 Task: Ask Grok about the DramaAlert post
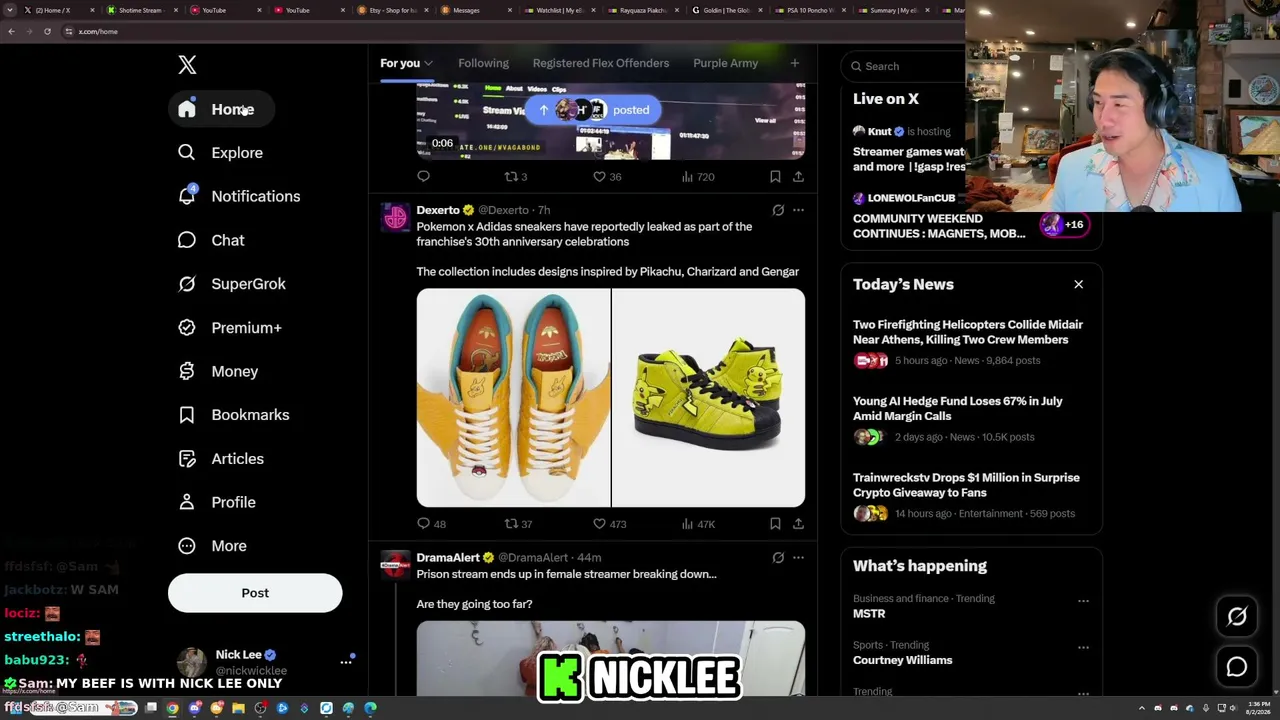(778, 557)
